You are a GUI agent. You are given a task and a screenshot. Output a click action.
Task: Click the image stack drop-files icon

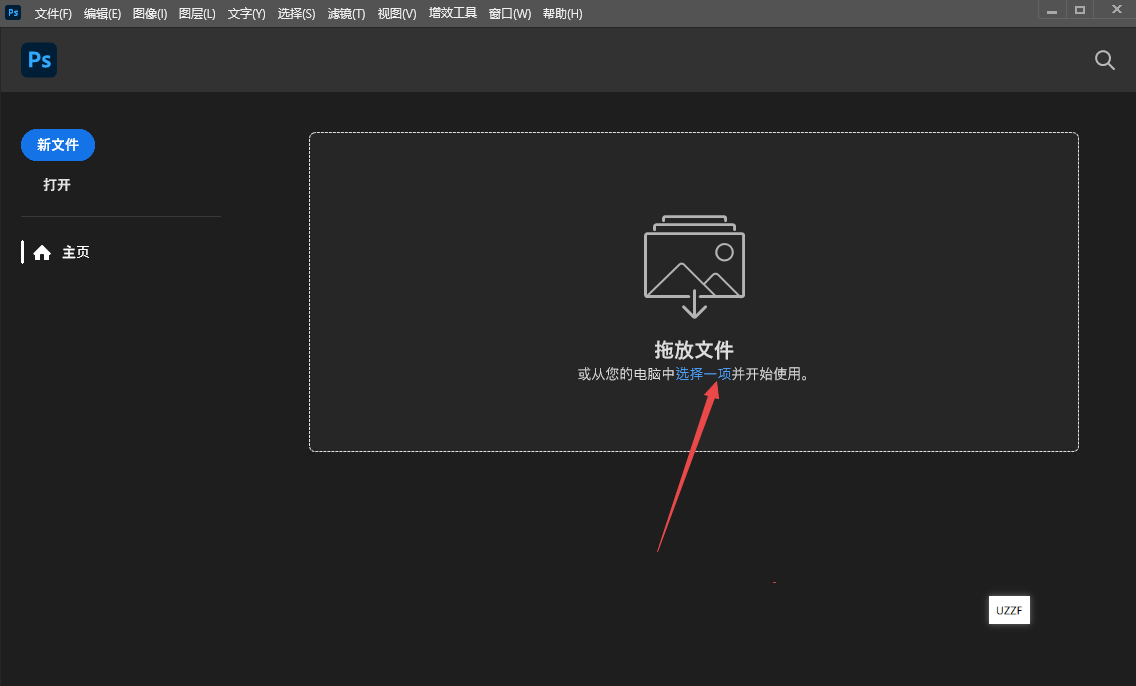coord(694,266)
